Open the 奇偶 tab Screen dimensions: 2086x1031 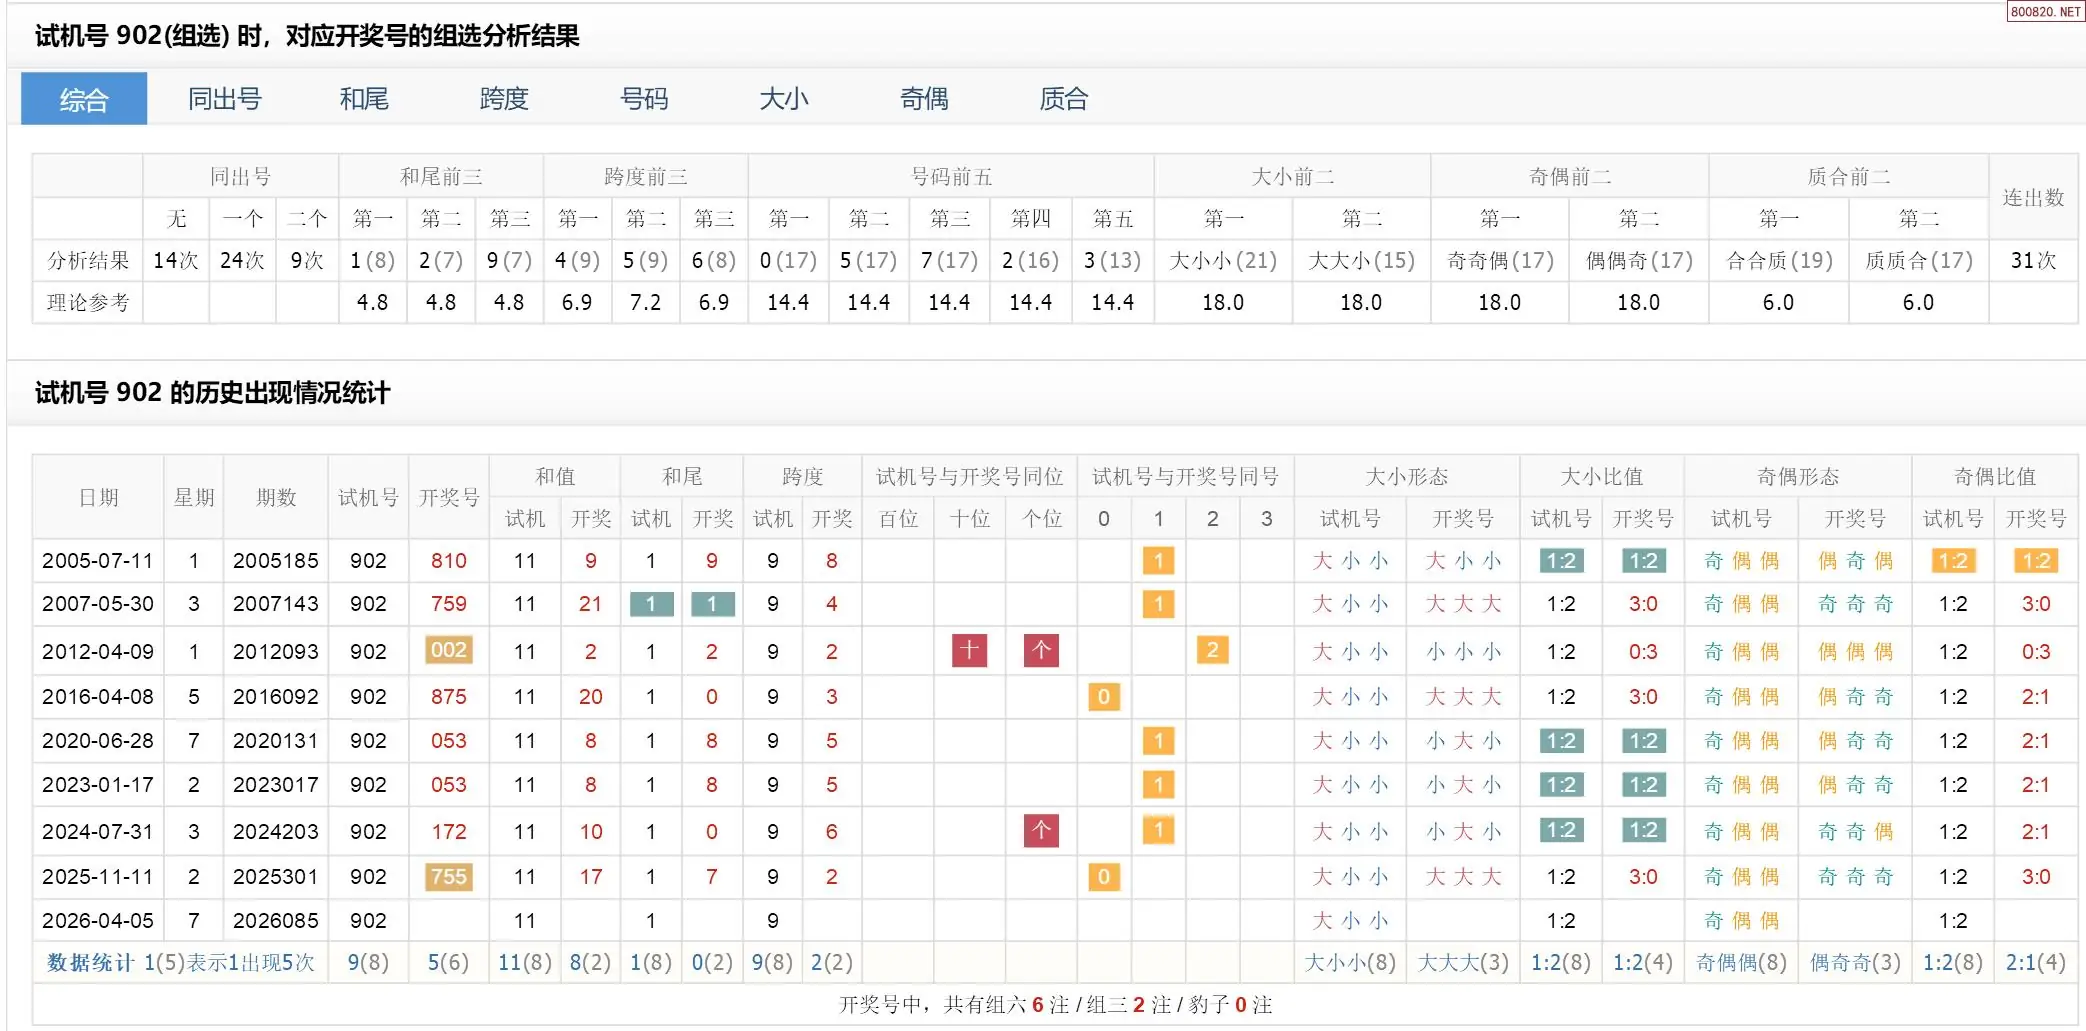click(x=924, y=99)
